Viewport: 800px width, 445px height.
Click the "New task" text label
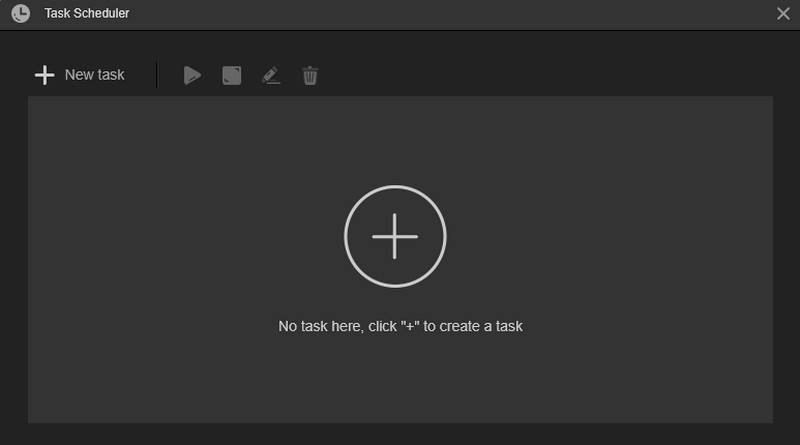[94, 75]
